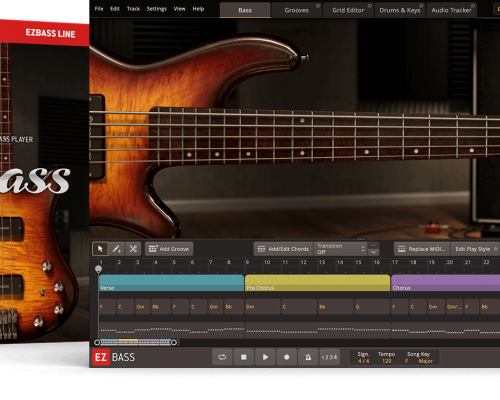
Task: Click the grip handle above the song track
Action: 361,239
